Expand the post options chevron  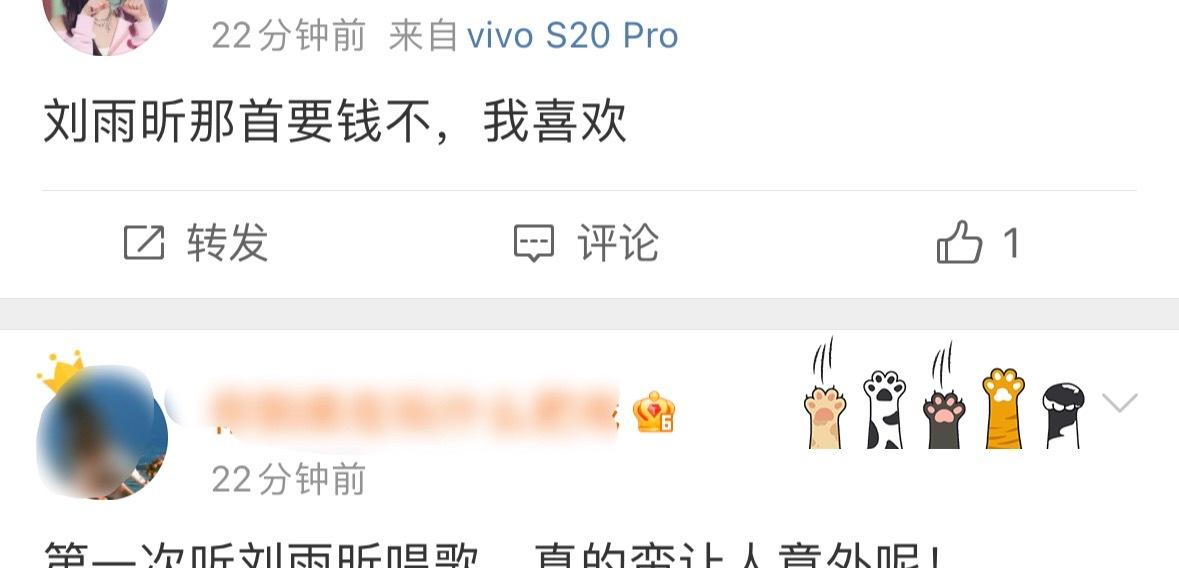tap(1120, 403)
